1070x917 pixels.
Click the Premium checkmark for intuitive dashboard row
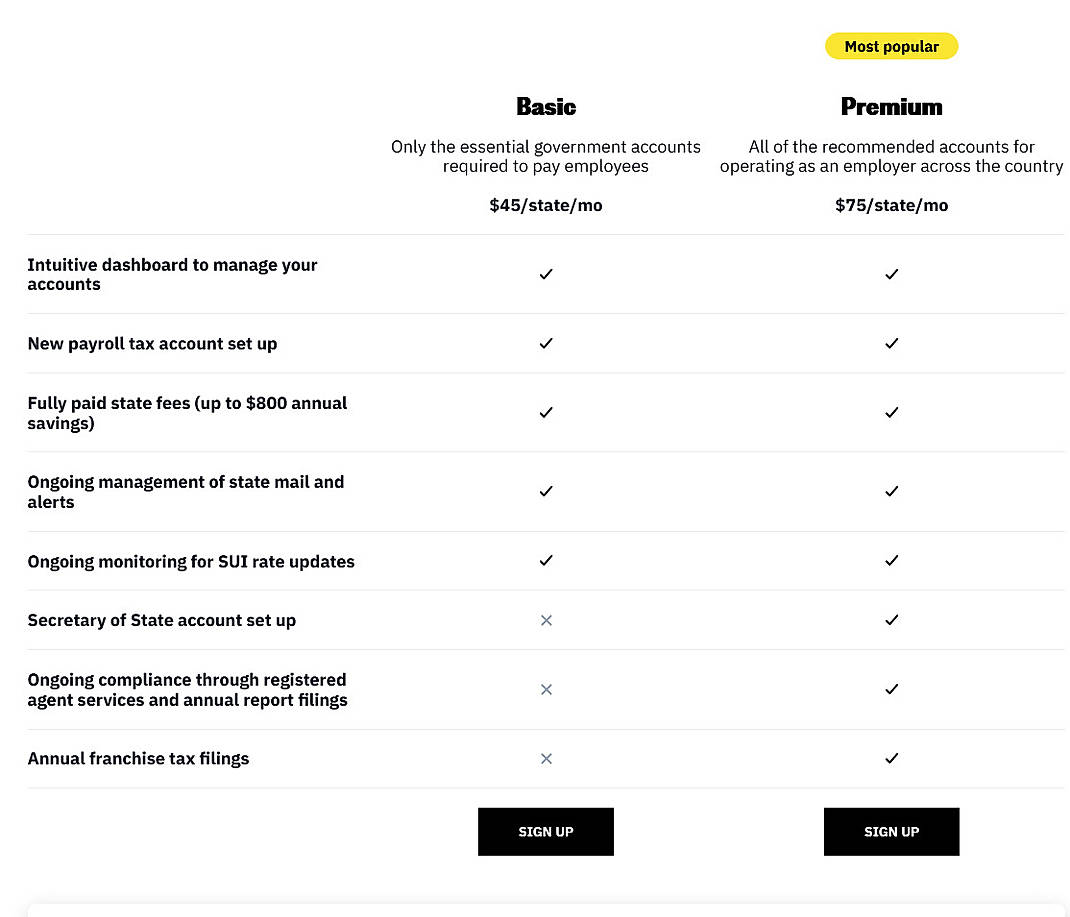[891, 274]
